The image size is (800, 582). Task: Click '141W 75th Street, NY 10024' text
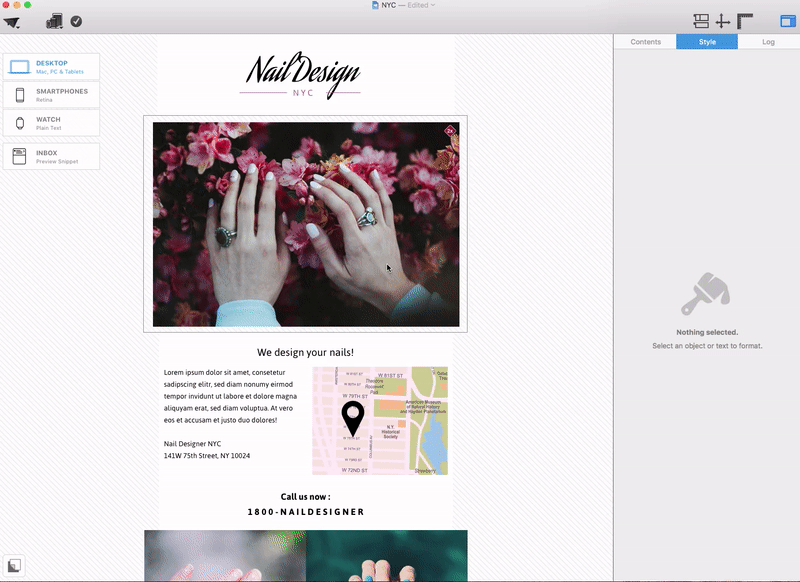[x=207, y=456]
